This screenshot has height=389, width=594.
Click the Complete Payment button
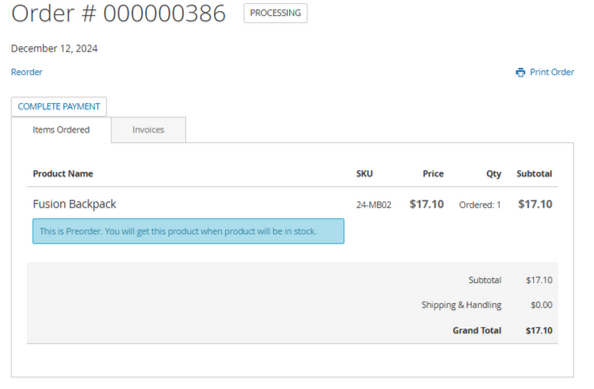[59, 106]
